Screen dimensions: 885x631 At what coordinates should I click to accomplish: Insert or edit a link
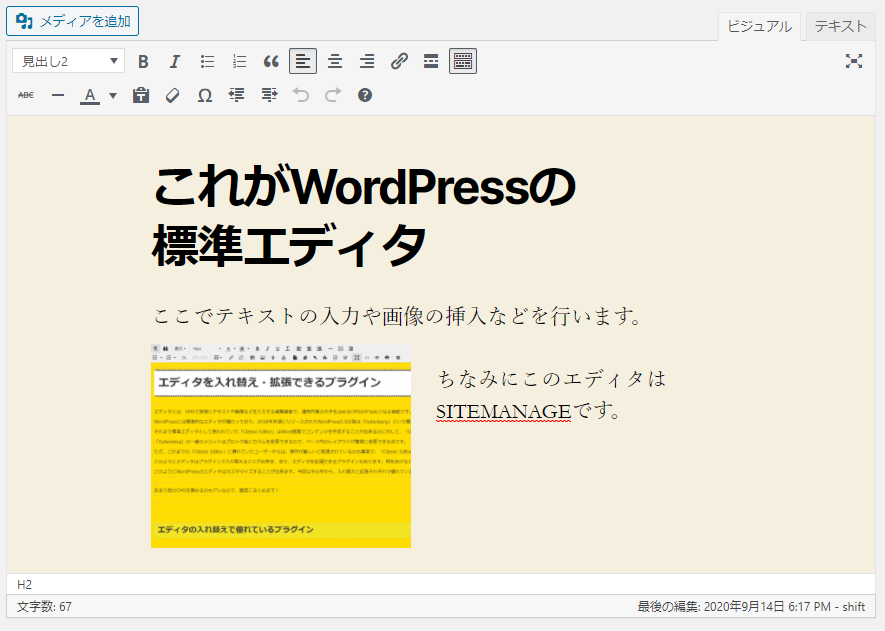tap(399, 61)
